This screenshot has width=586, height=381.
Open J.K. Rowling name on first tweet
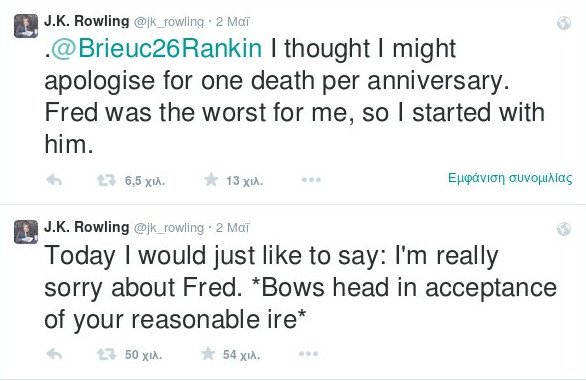(86, 21)
